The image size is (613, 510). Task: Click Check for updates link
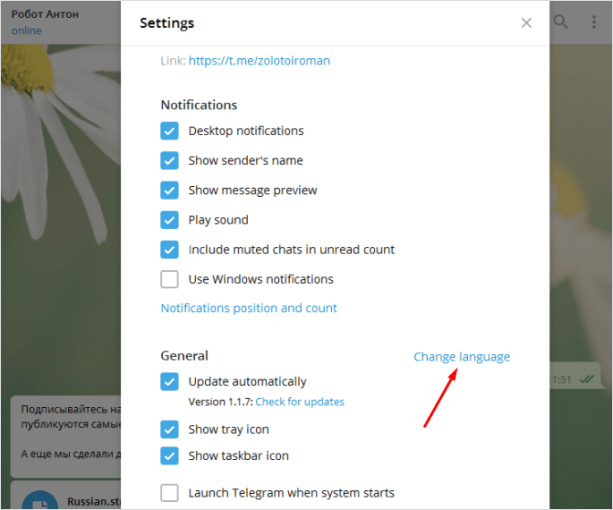[300, 402]
